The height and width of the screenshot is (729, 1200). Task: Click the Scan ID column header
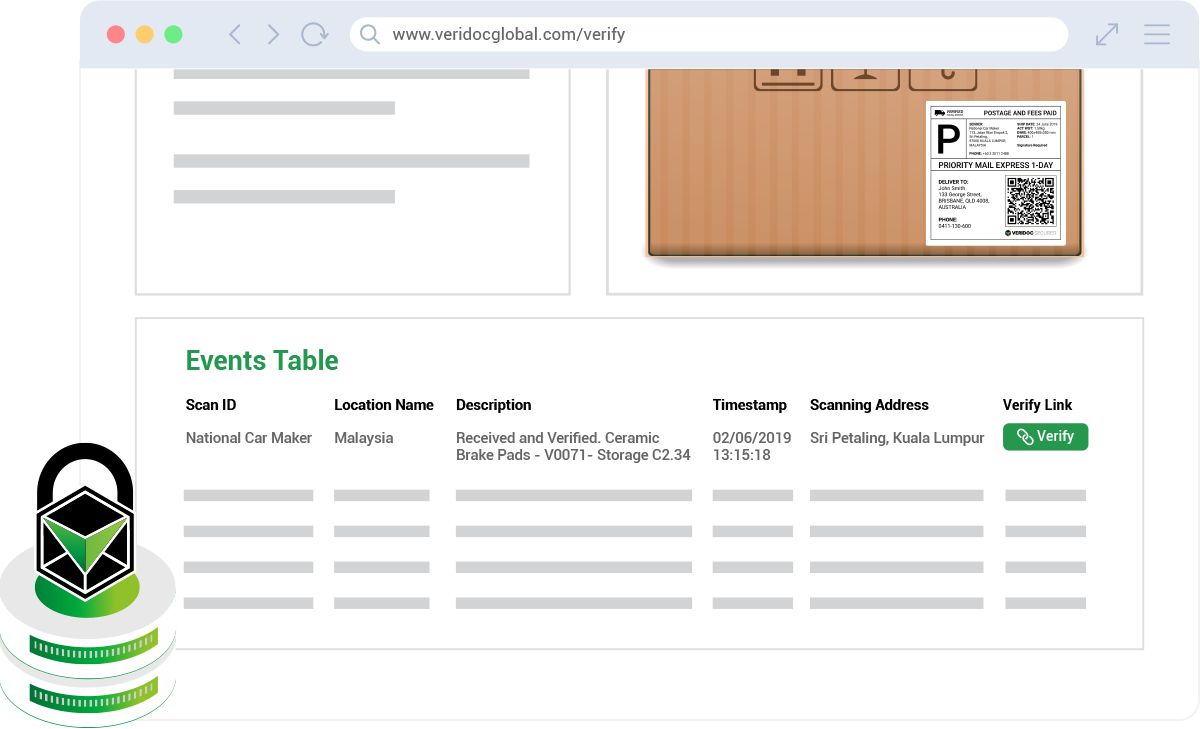click(x=211, y=405)
